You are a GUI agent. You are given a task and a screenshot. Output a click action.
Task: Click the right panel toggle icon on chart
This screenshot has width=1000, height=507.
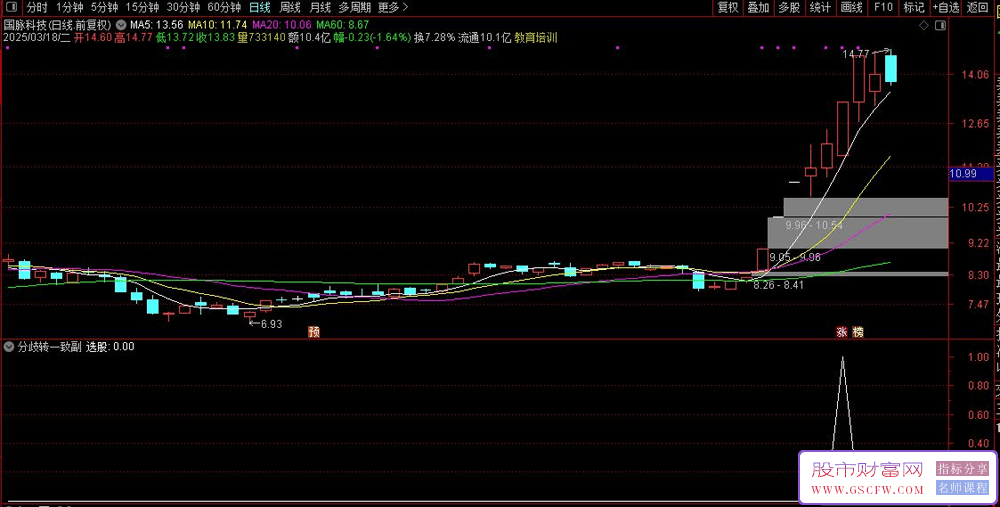940,25
